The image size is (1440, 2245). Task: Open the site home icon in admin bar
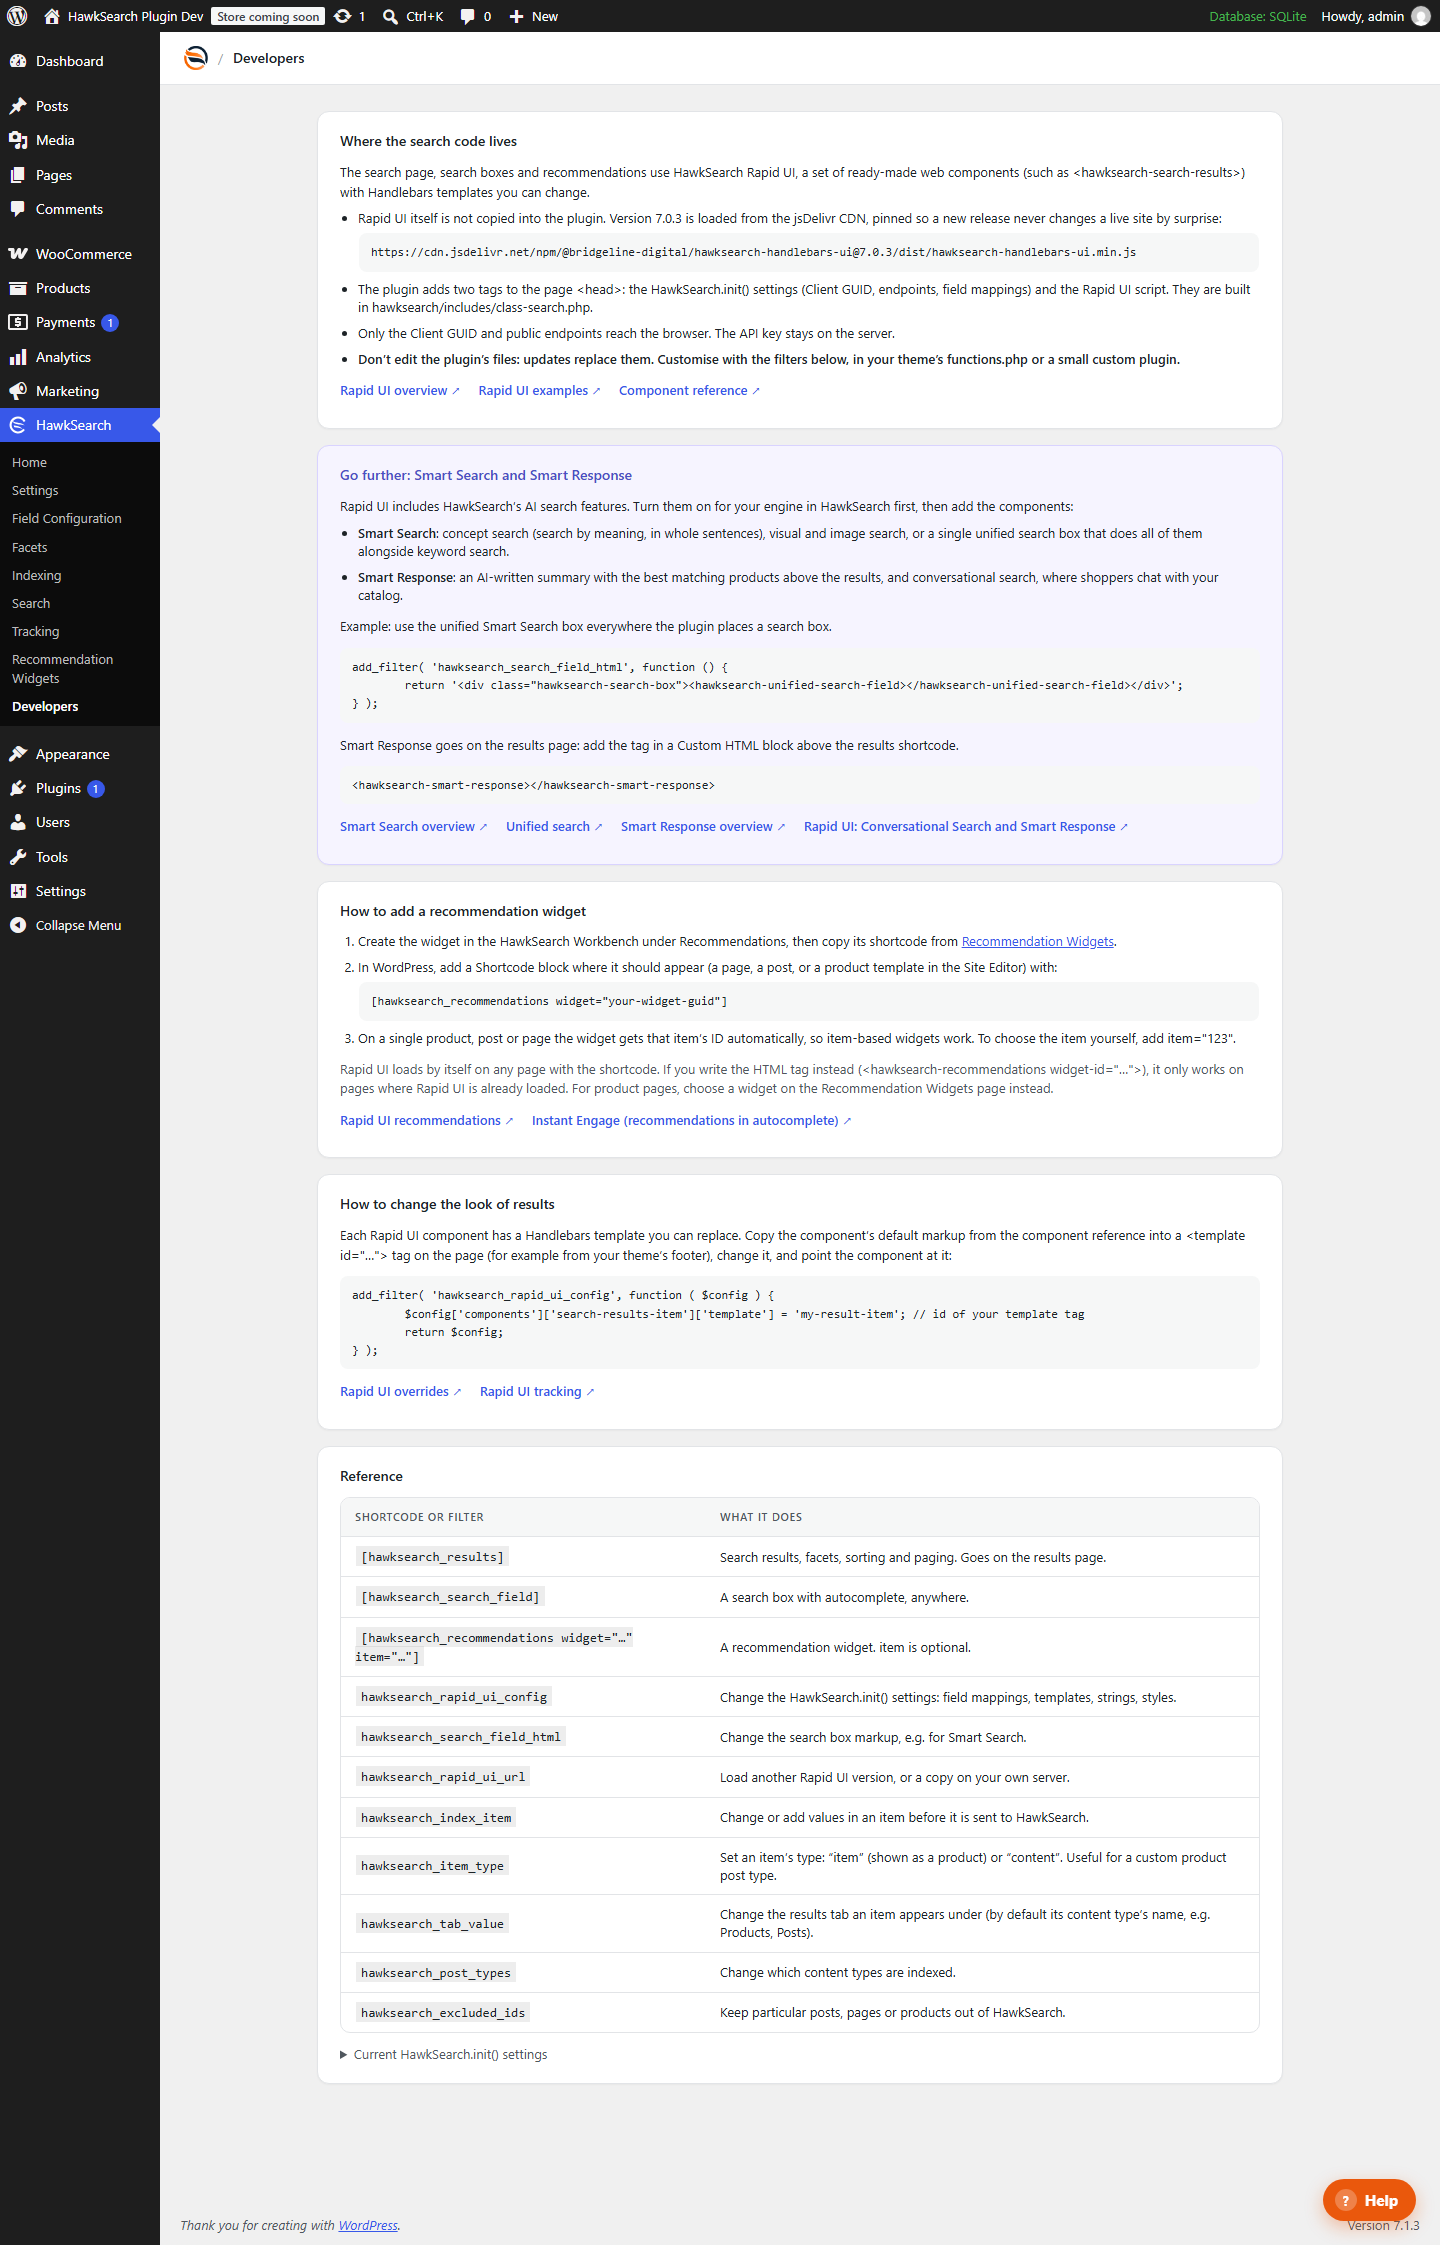tap(52, 16)
